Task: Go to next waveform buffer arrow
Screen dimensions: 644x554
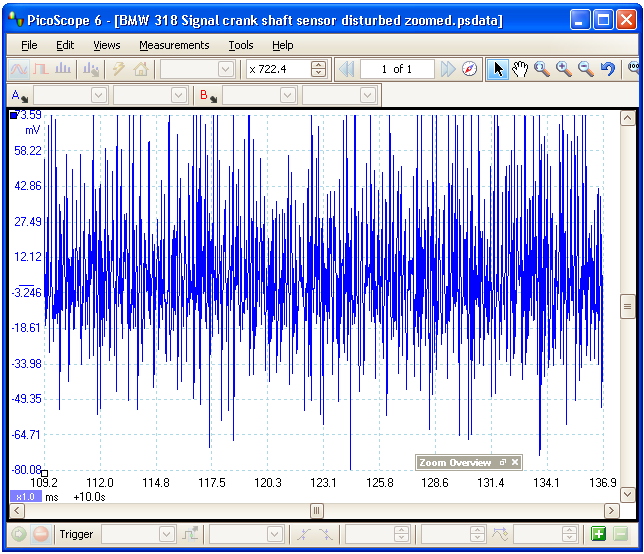Action: pyautogui.click(x=448, y=69)
